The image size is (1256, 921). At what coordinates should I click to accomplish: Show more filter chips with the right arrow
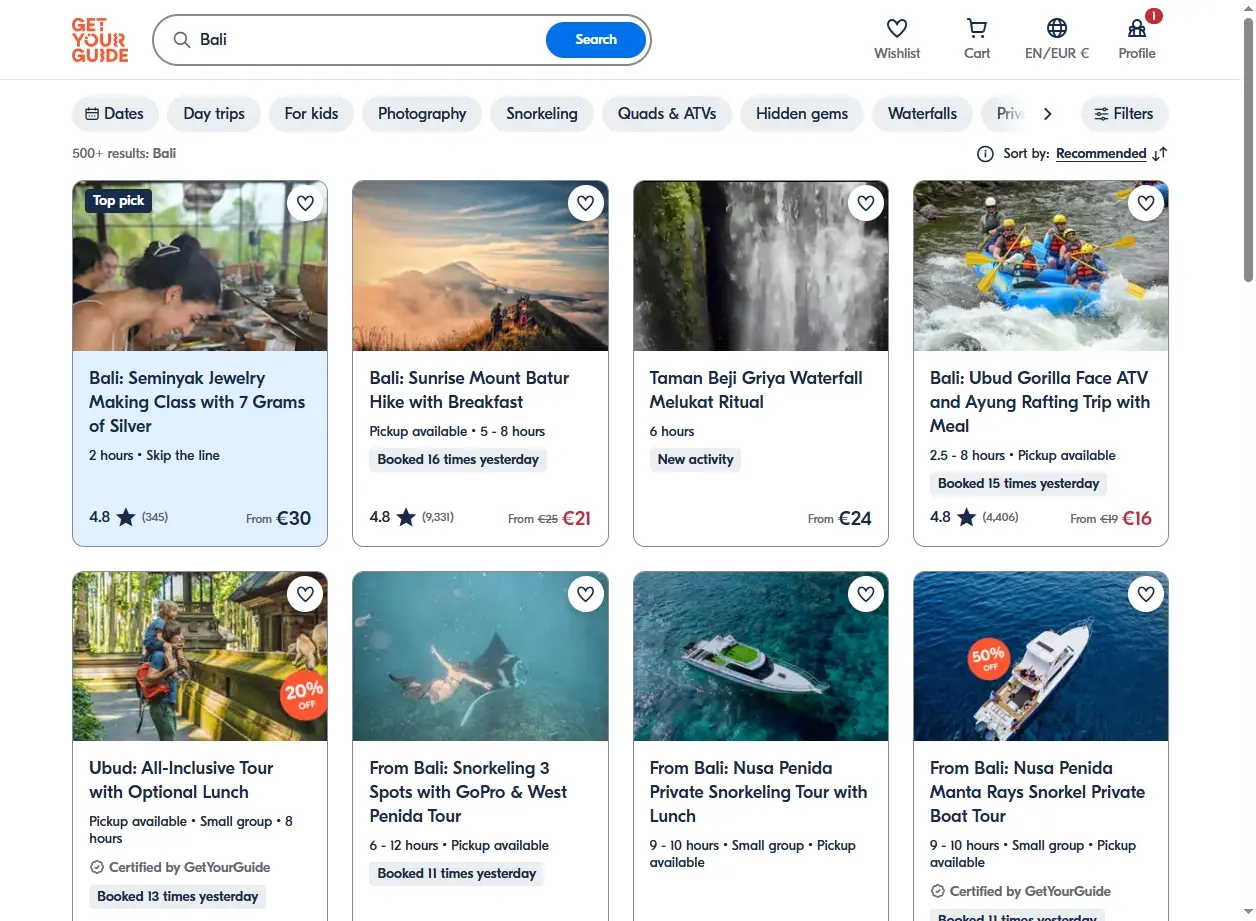[x=1047, y=114]
